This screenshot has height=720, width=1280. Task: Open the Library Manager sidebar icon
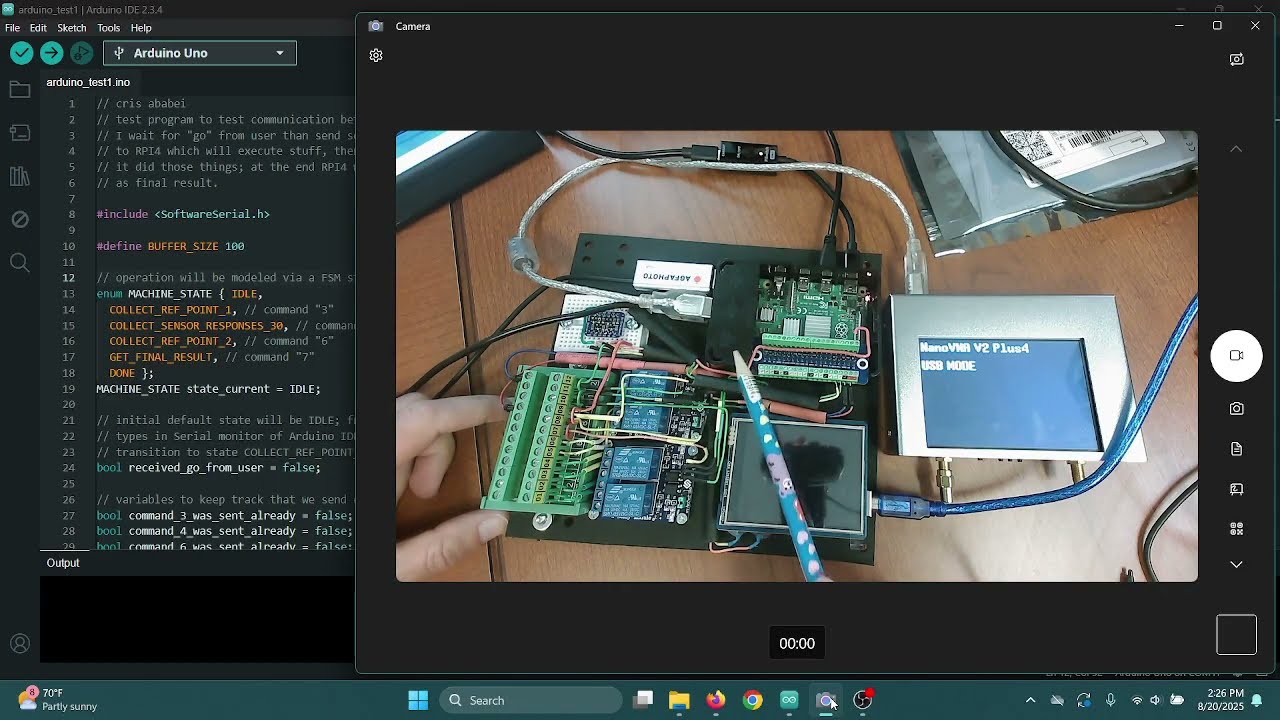[19, 177]
